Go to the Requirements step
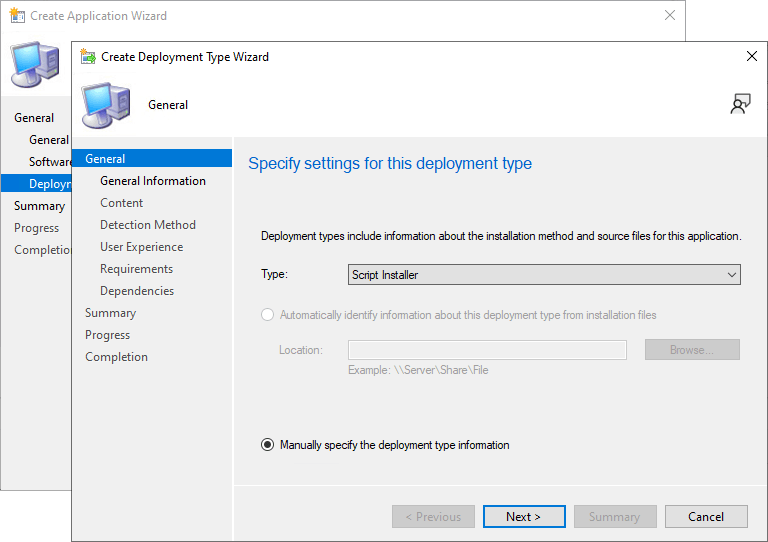 [137, 269]
